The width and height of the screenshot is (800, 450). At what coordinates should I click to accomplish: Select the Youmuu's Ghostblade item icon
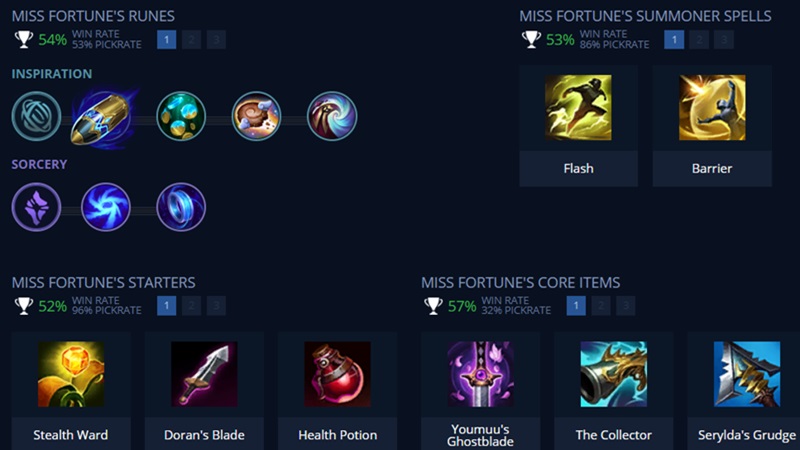pyautogui.click(x=480, y=374)
